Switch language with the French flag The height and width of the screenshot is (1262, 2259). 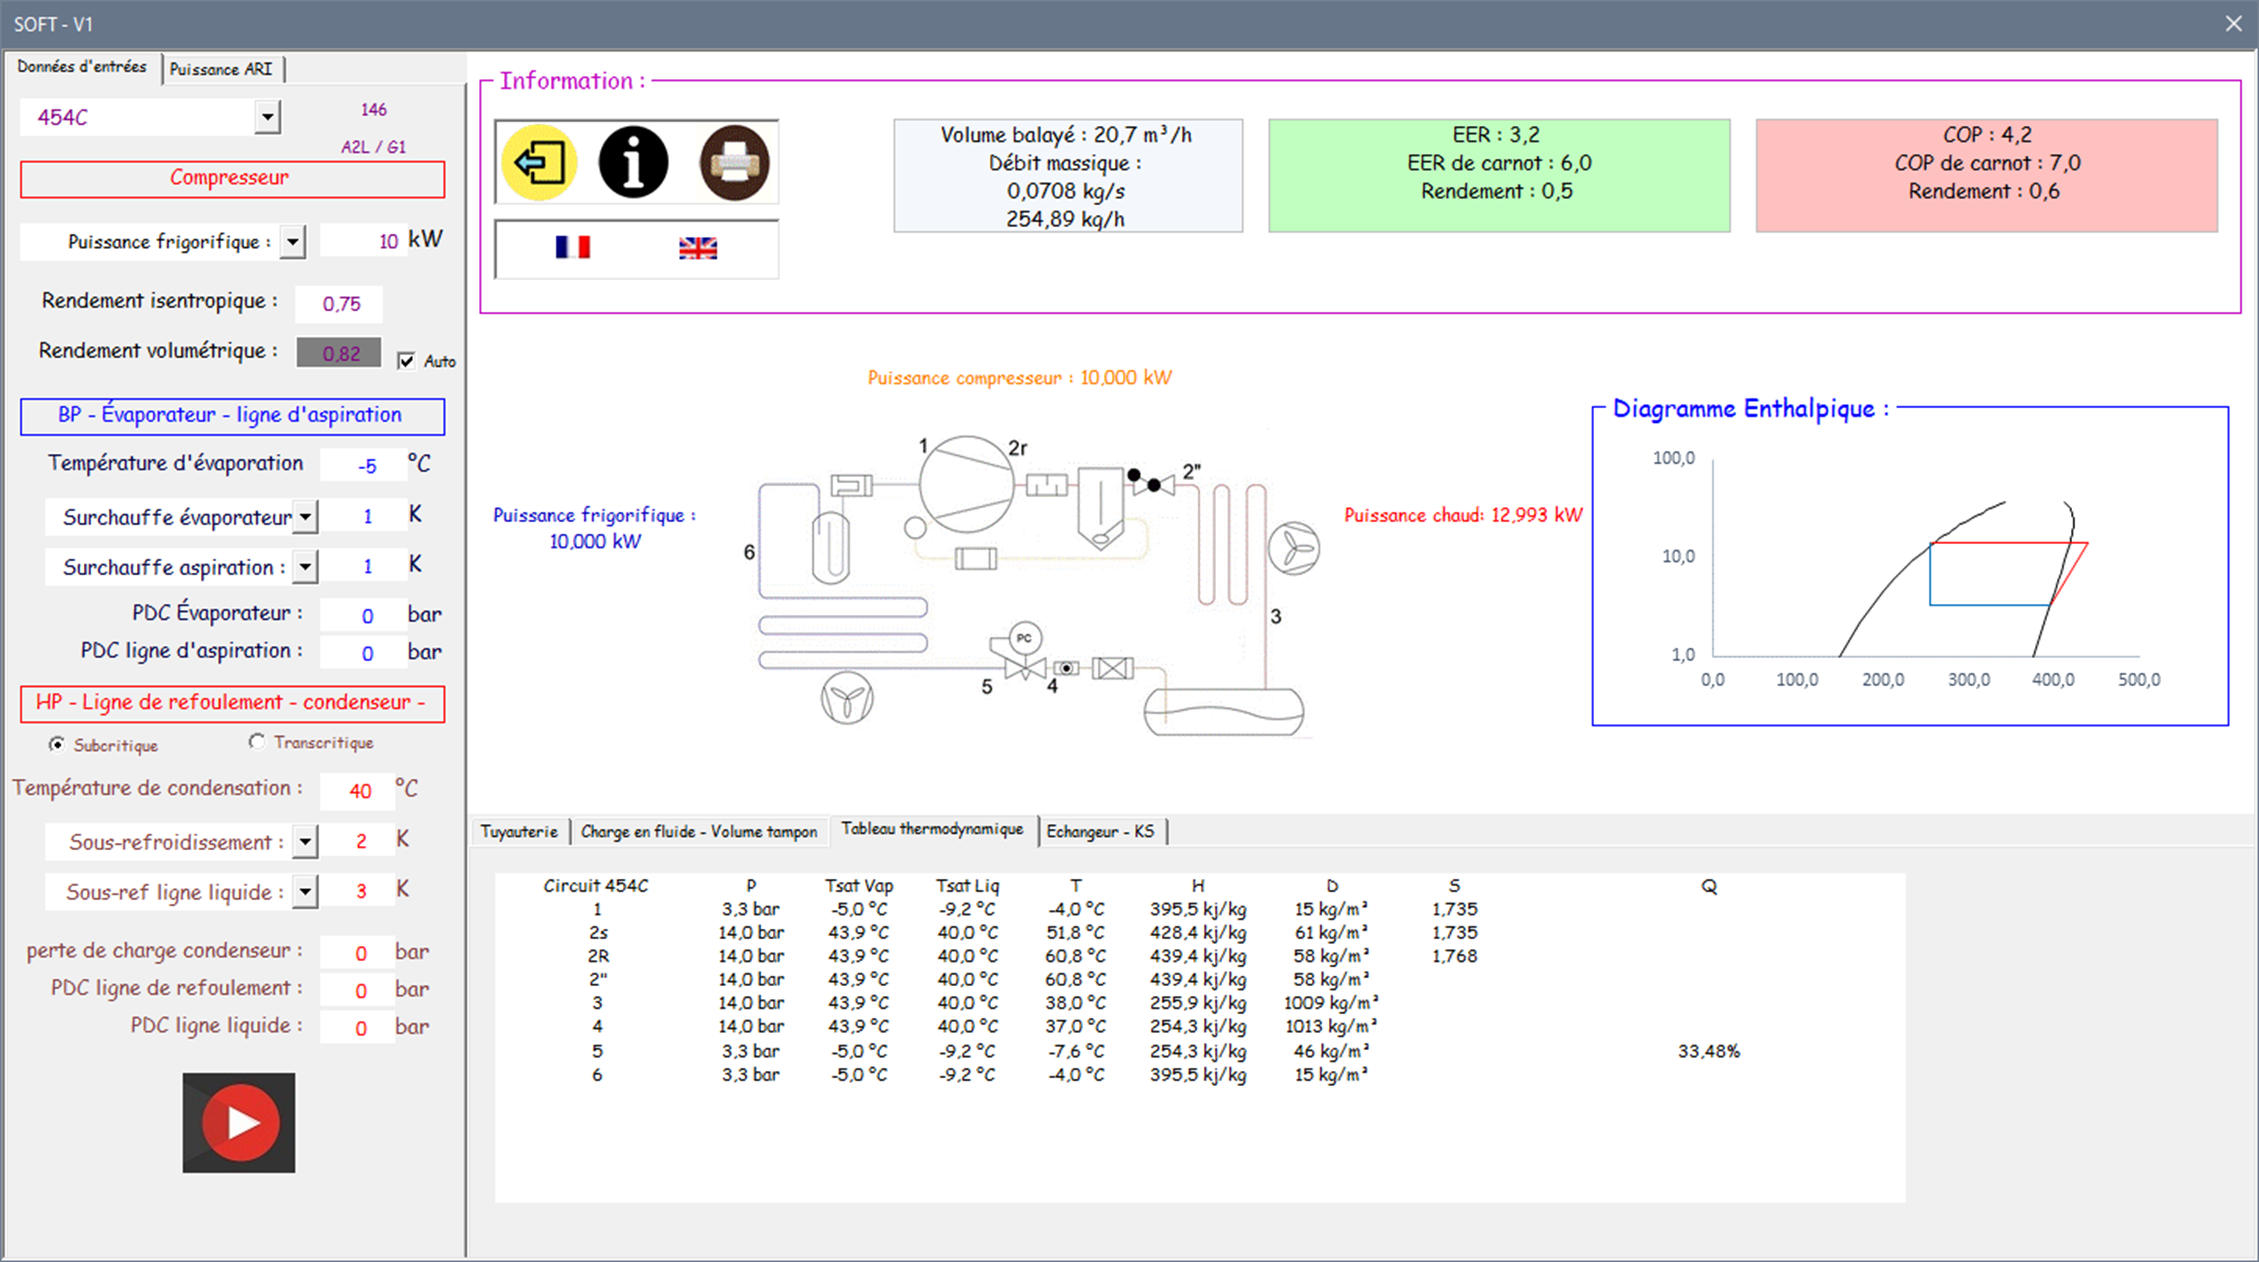coord(573,247)
